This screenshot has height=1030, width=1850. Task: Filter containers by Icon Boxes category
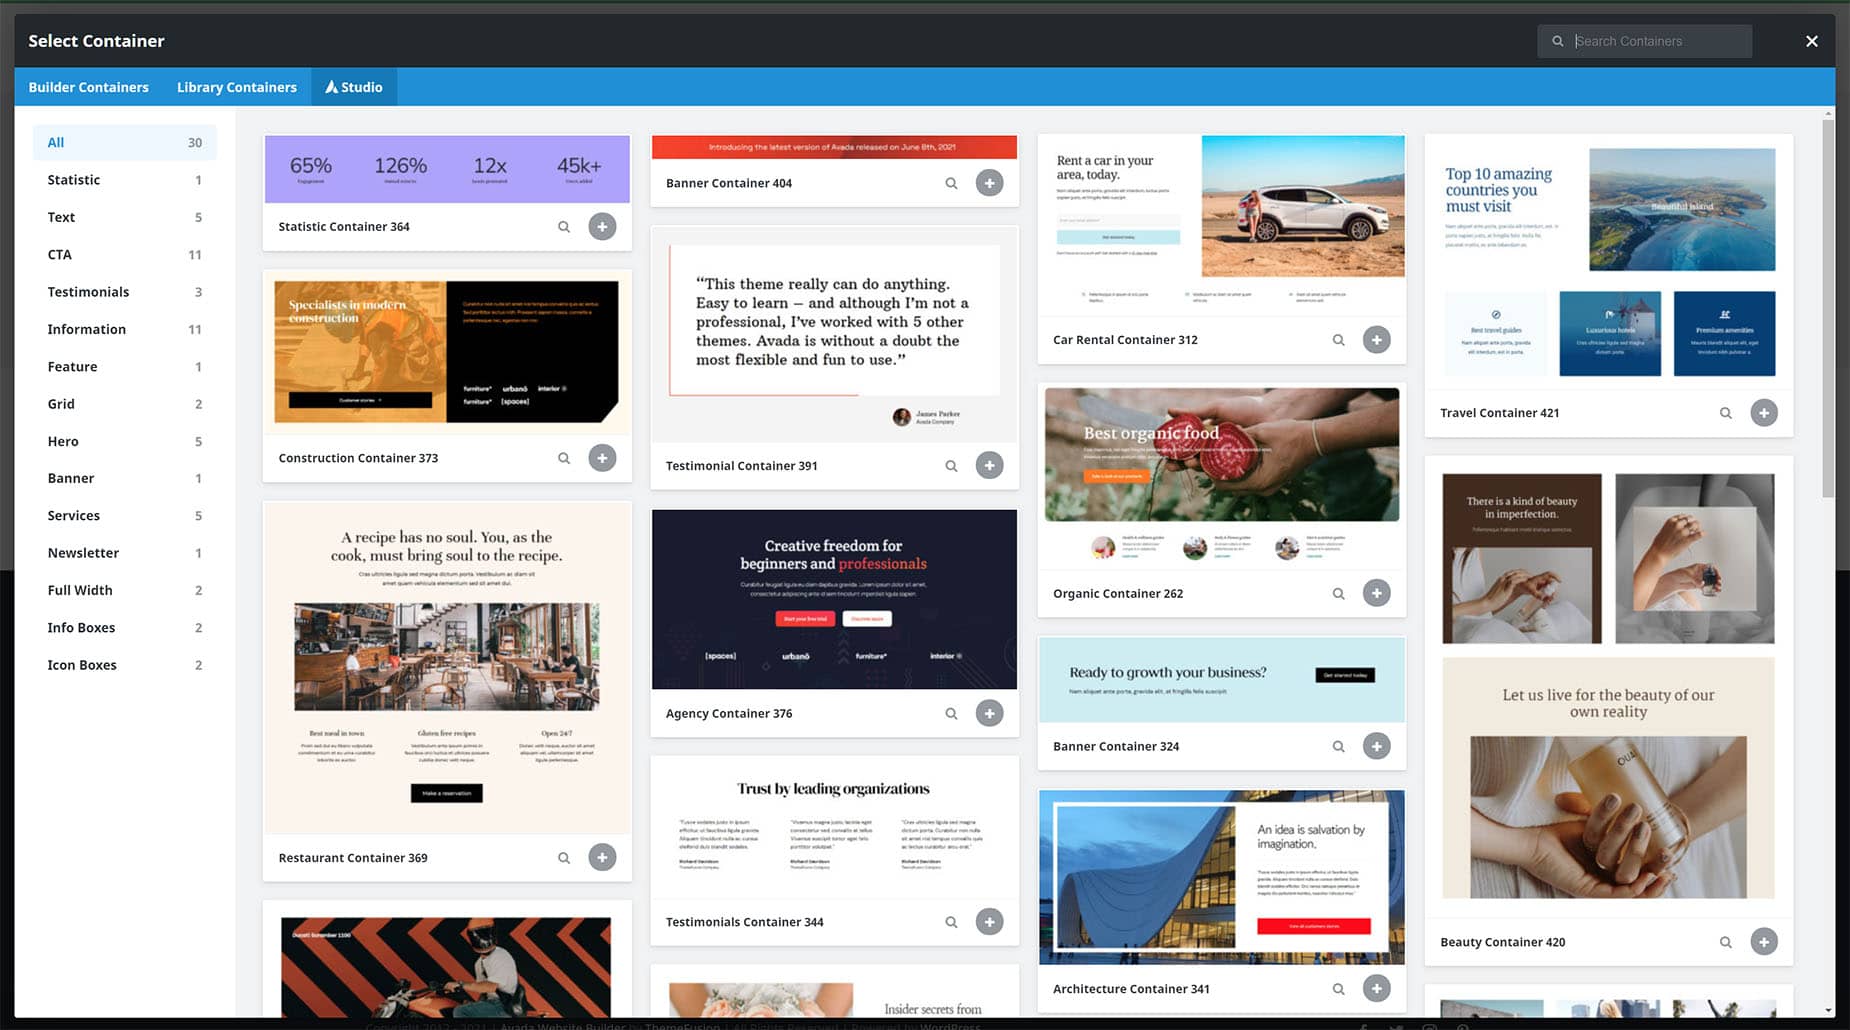(x=125, y=665)
